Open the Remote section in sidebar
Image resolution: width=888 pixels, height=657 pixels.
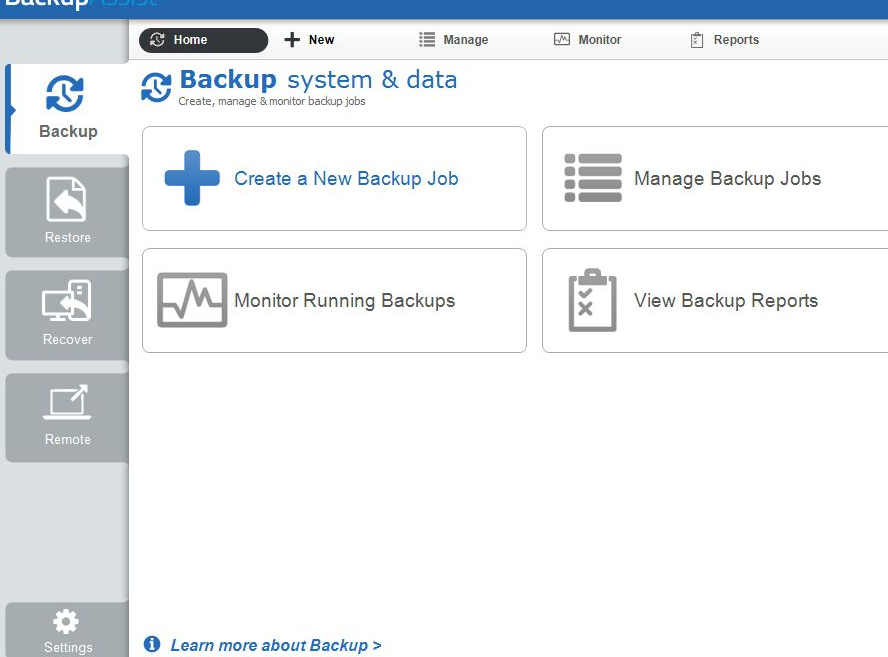(x=67, y=416)
